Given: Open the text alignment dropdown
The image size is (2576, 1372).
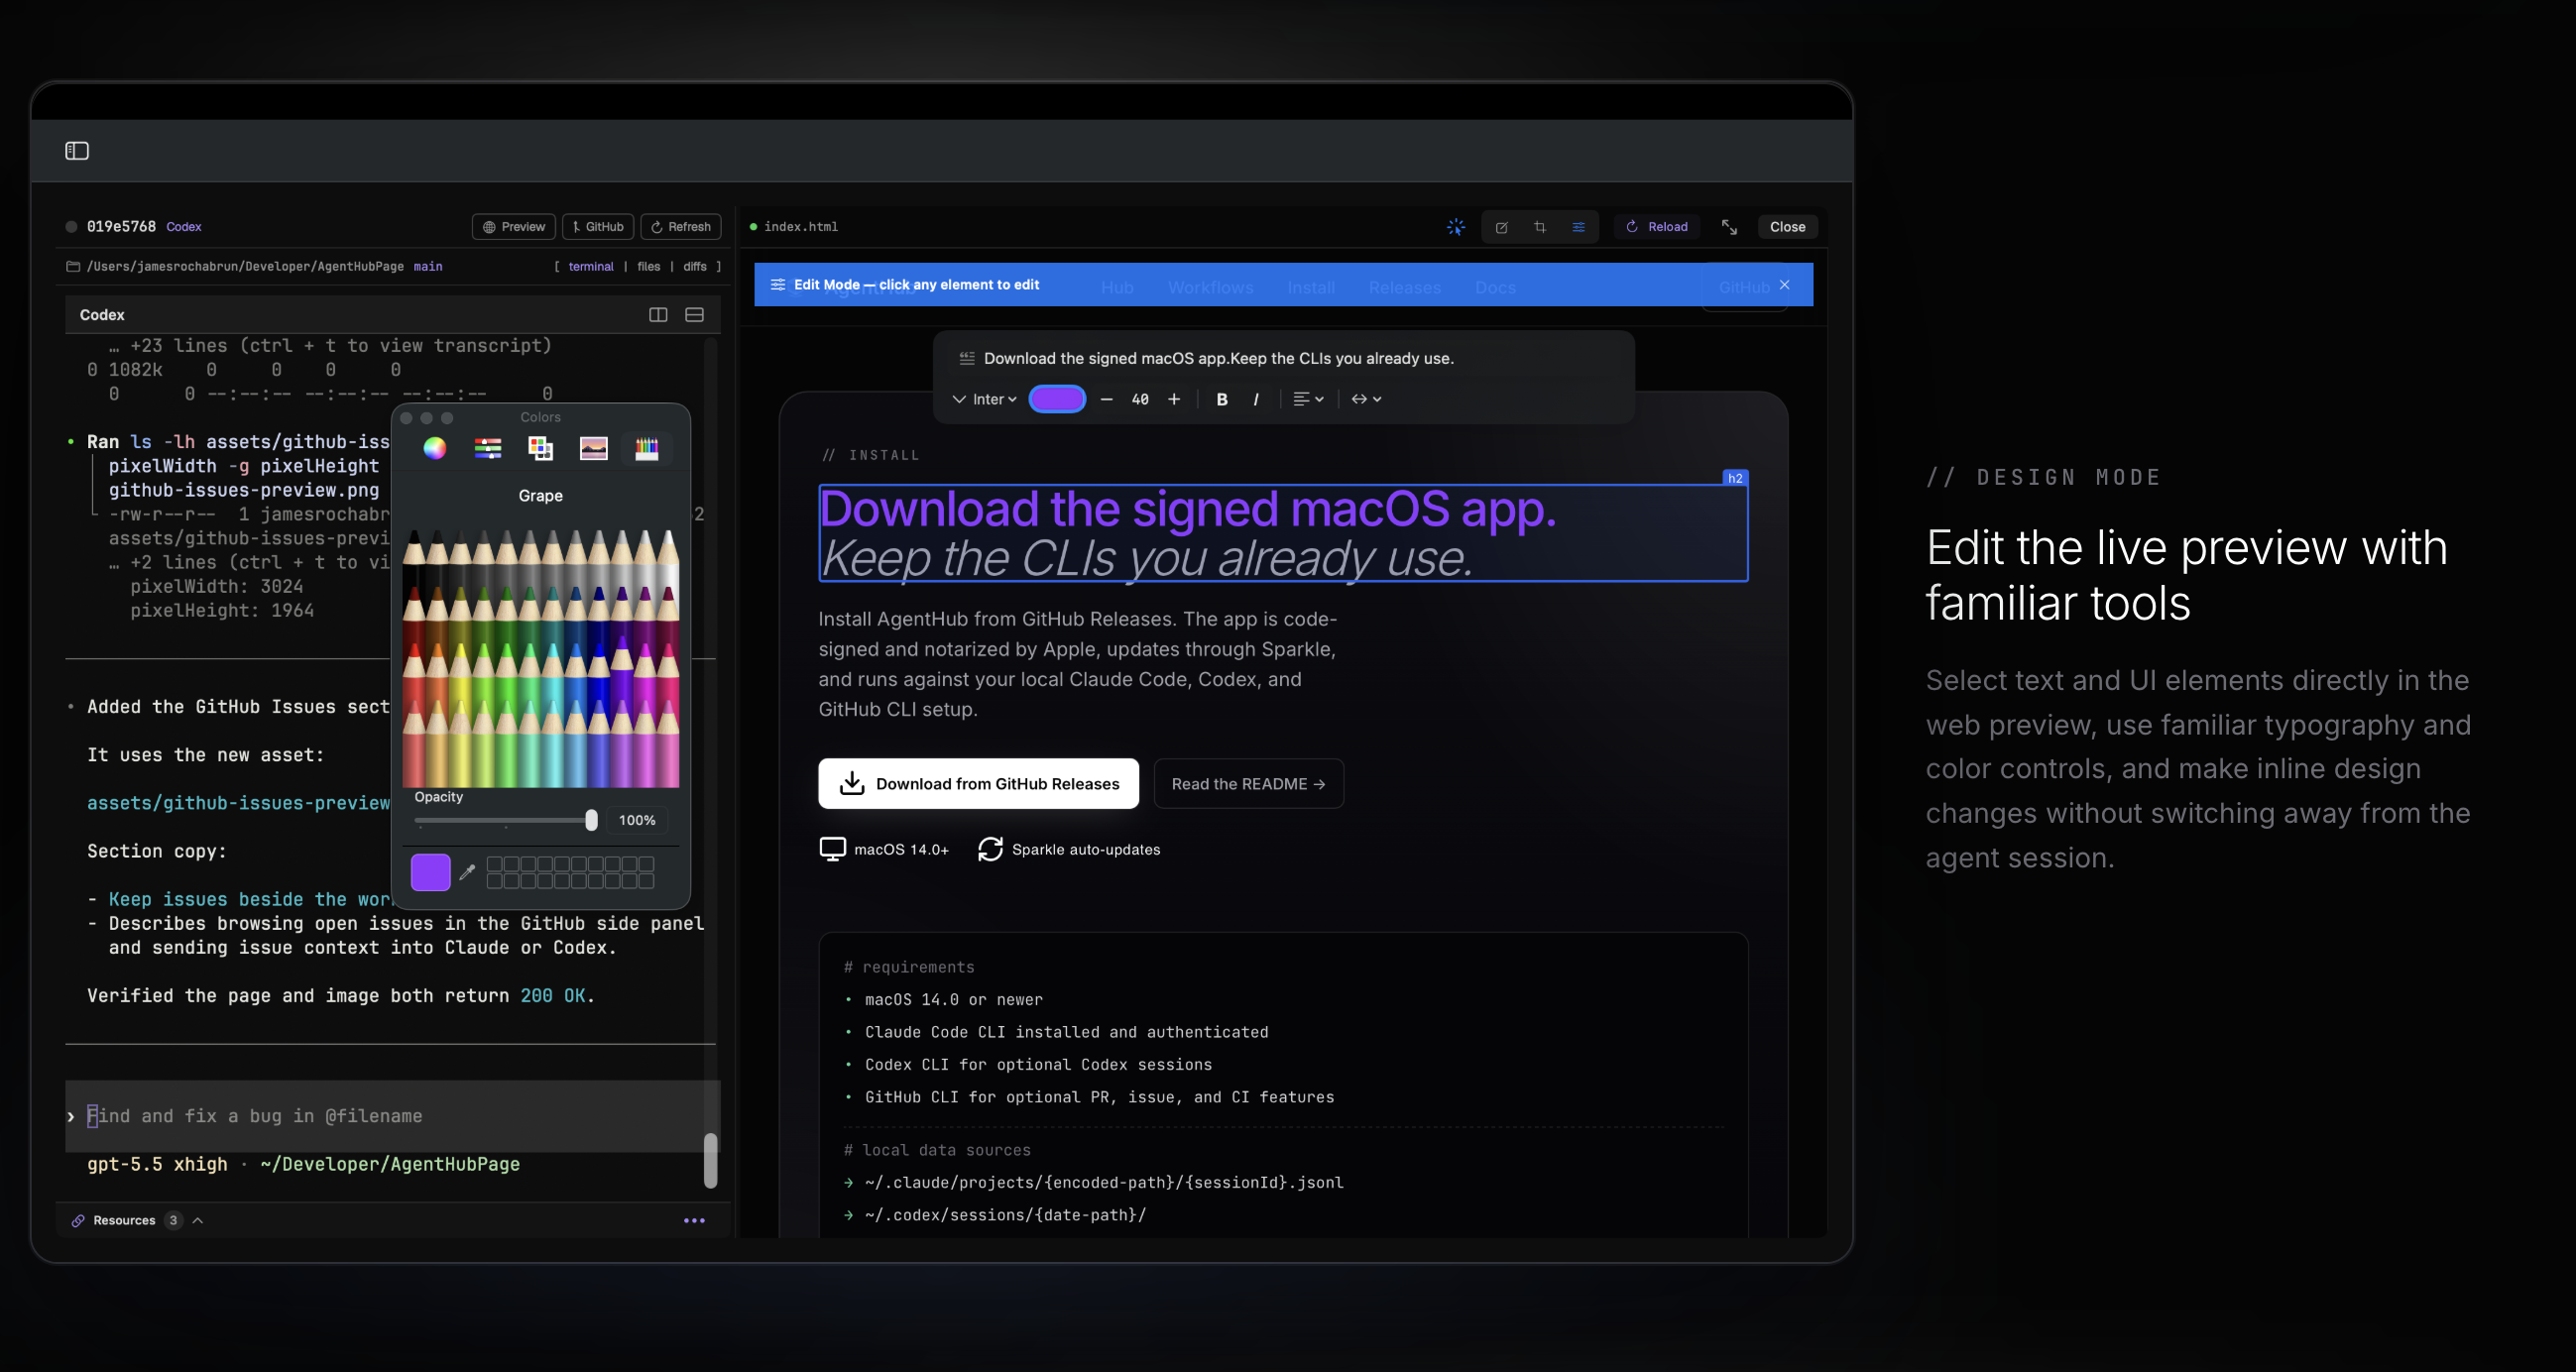Looking at the screenshot, I should [1308, 399].
